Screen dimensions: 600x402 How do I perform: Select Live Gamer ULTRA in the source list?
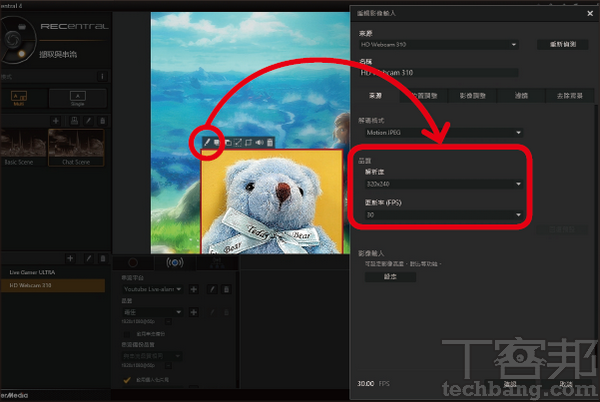click(x=53, y=272)
